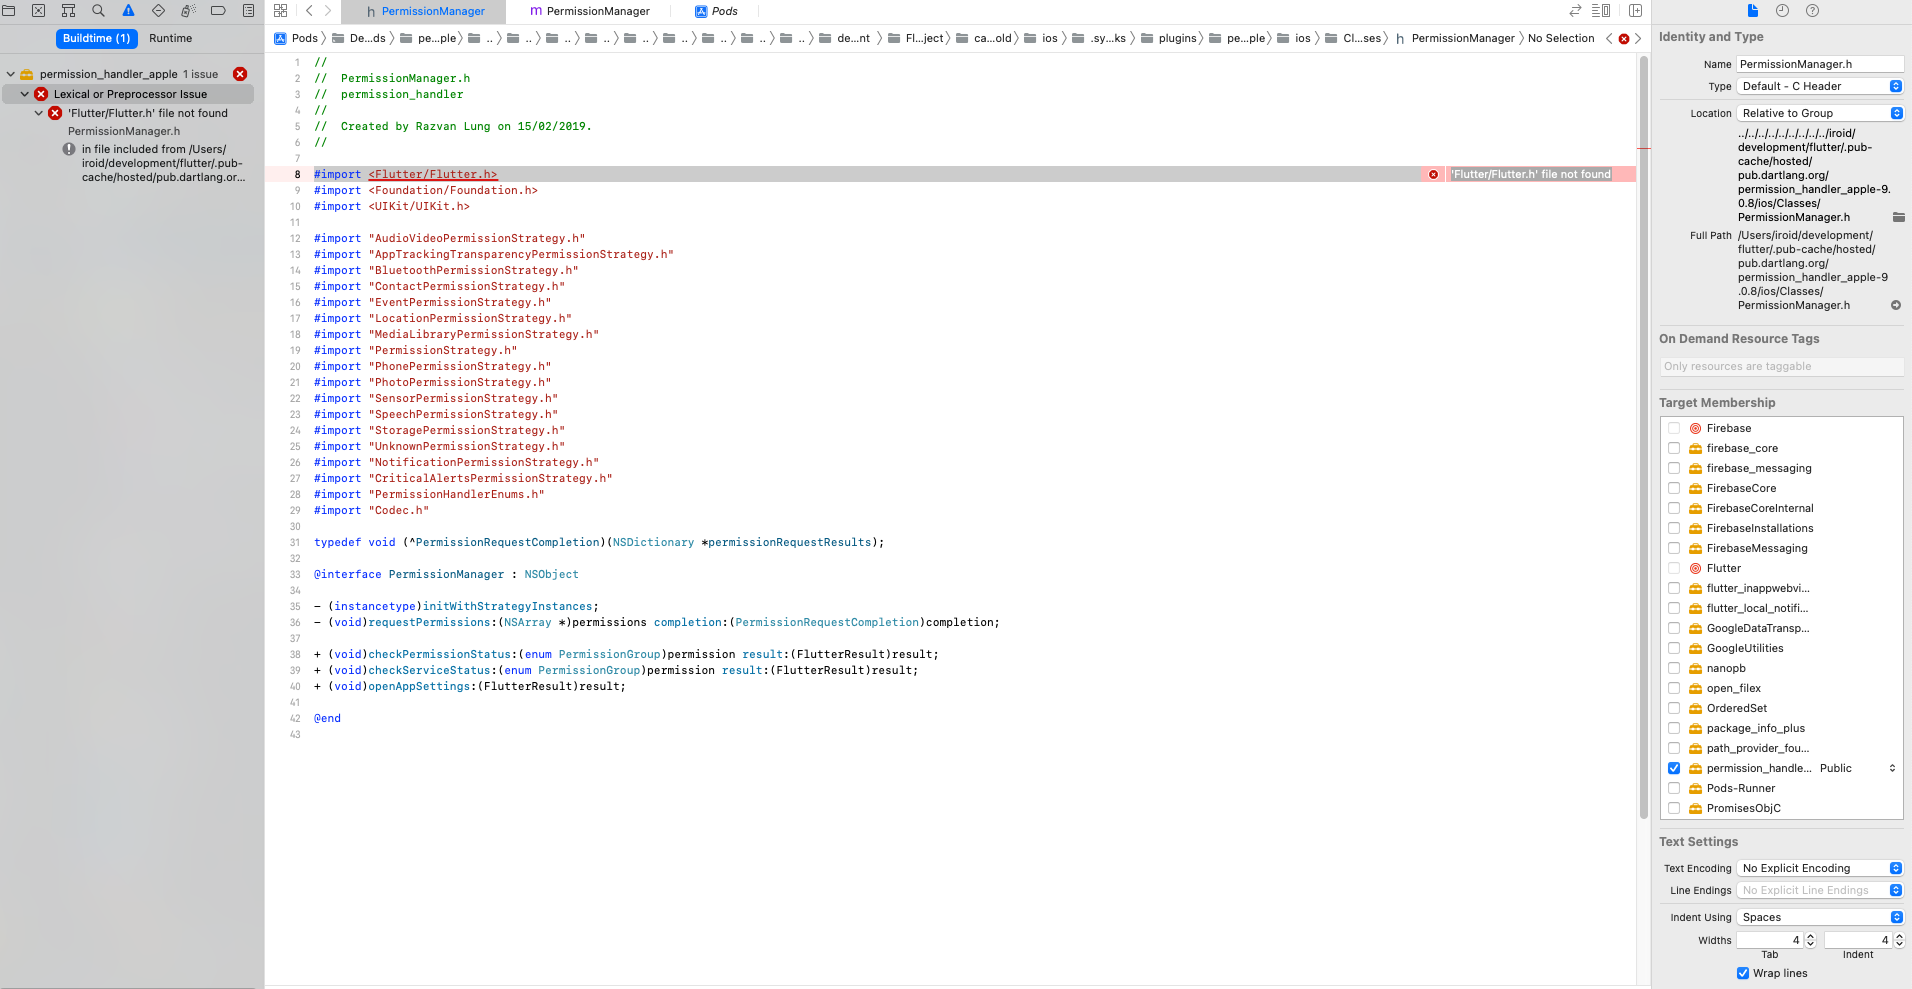Collapse the permission_handler_apple issue group
Screen dimensions: 1912x989
point(10,74)
